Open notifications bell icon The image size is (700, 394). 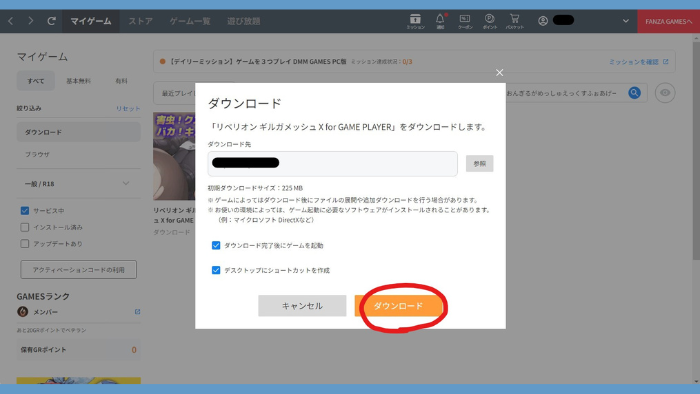[440, 21]
